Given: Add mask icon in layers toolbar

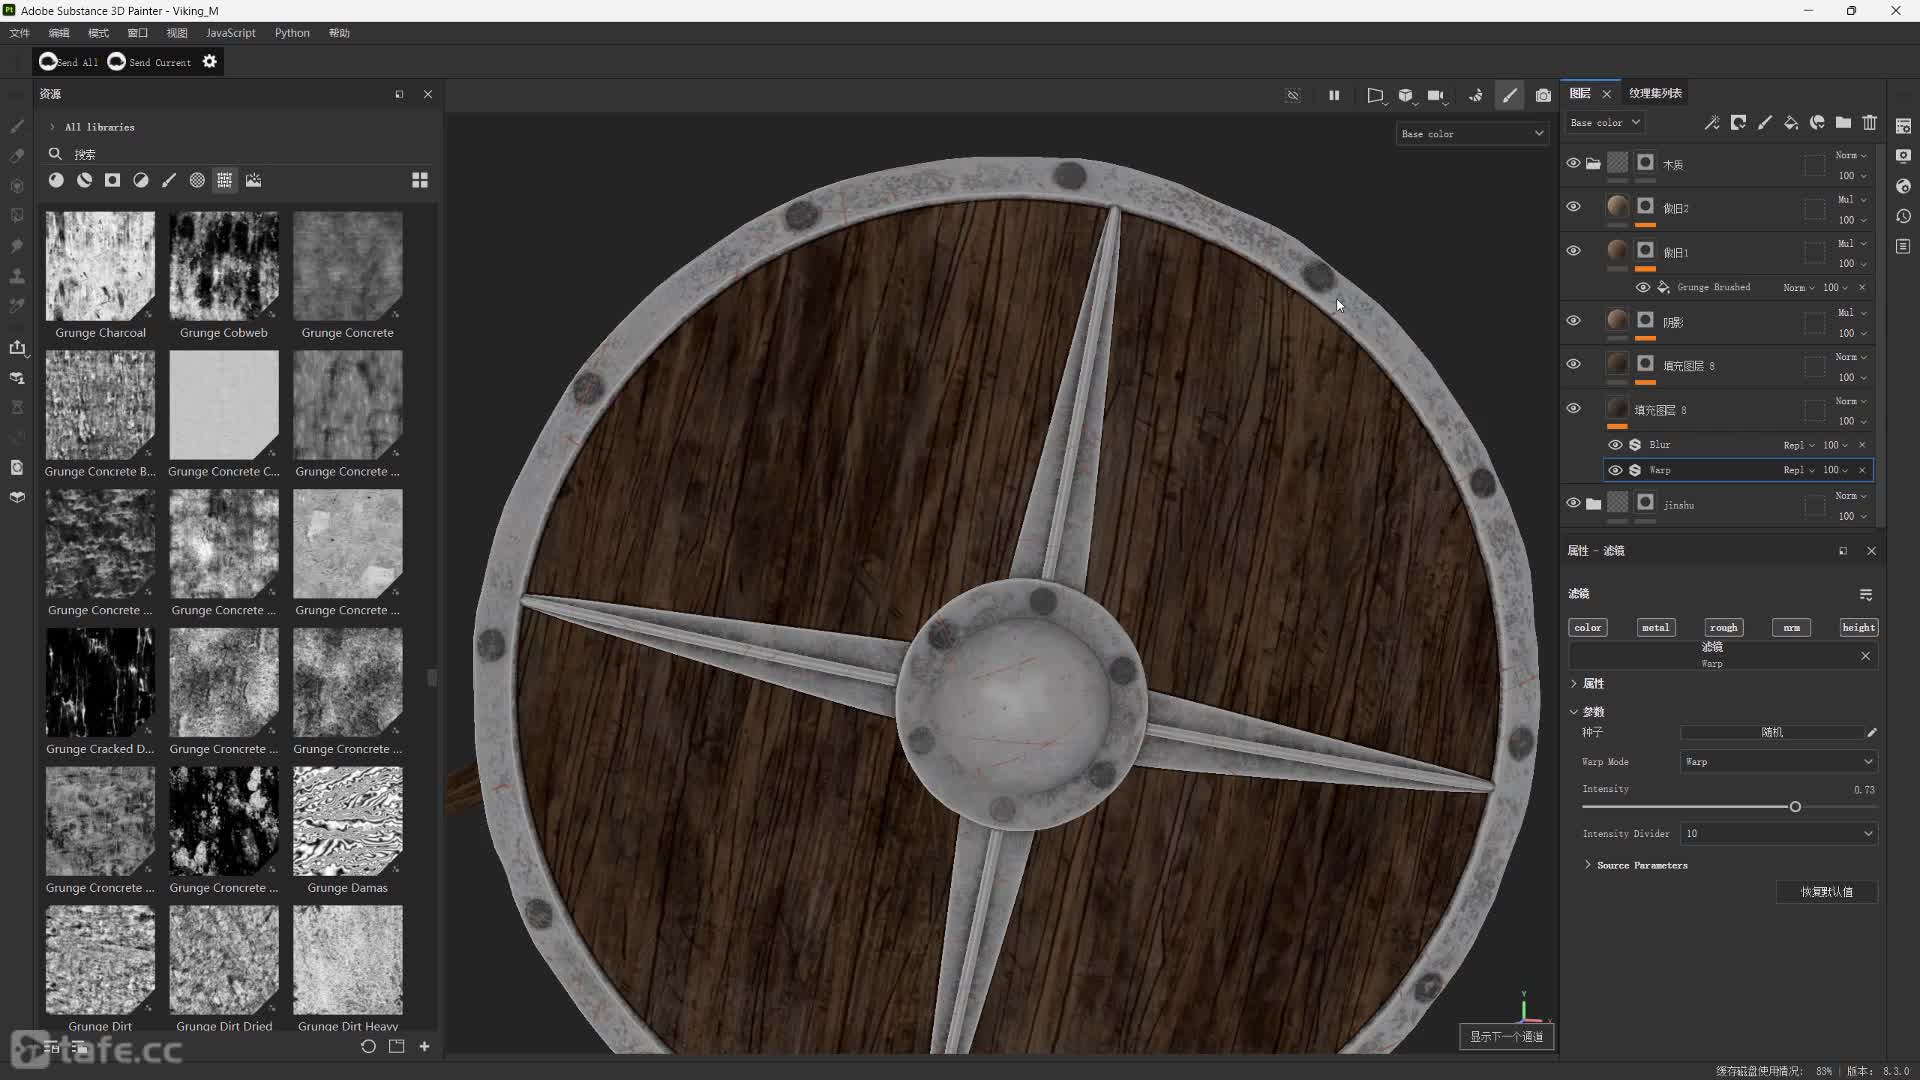Looking at the screenshot, I should click(1739, 122).
